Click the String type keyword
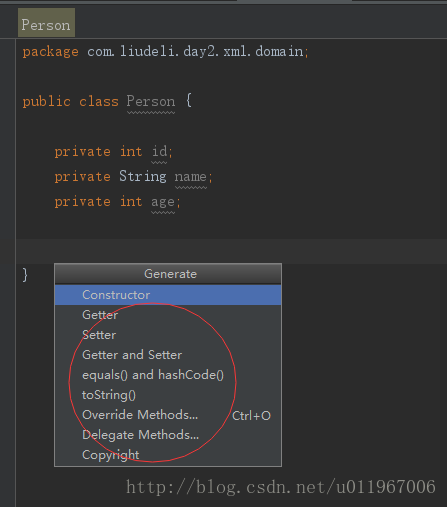 tap(143, 176)
